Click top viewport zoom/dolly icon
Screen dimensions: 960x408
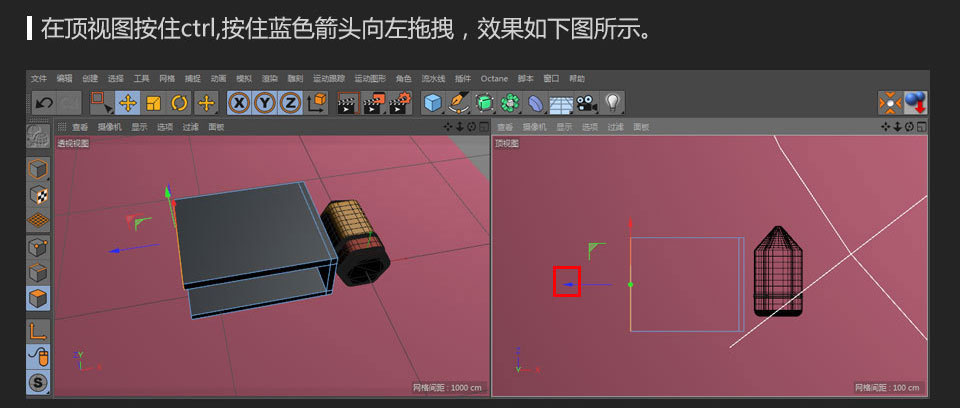[x=898, y=127]
